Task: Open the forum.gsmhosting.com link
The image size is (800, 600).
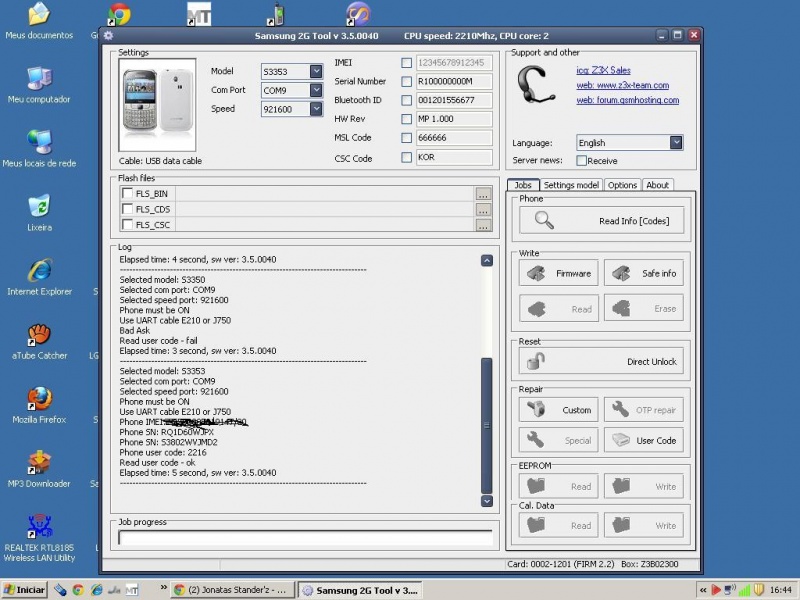Action: point(628,100)
